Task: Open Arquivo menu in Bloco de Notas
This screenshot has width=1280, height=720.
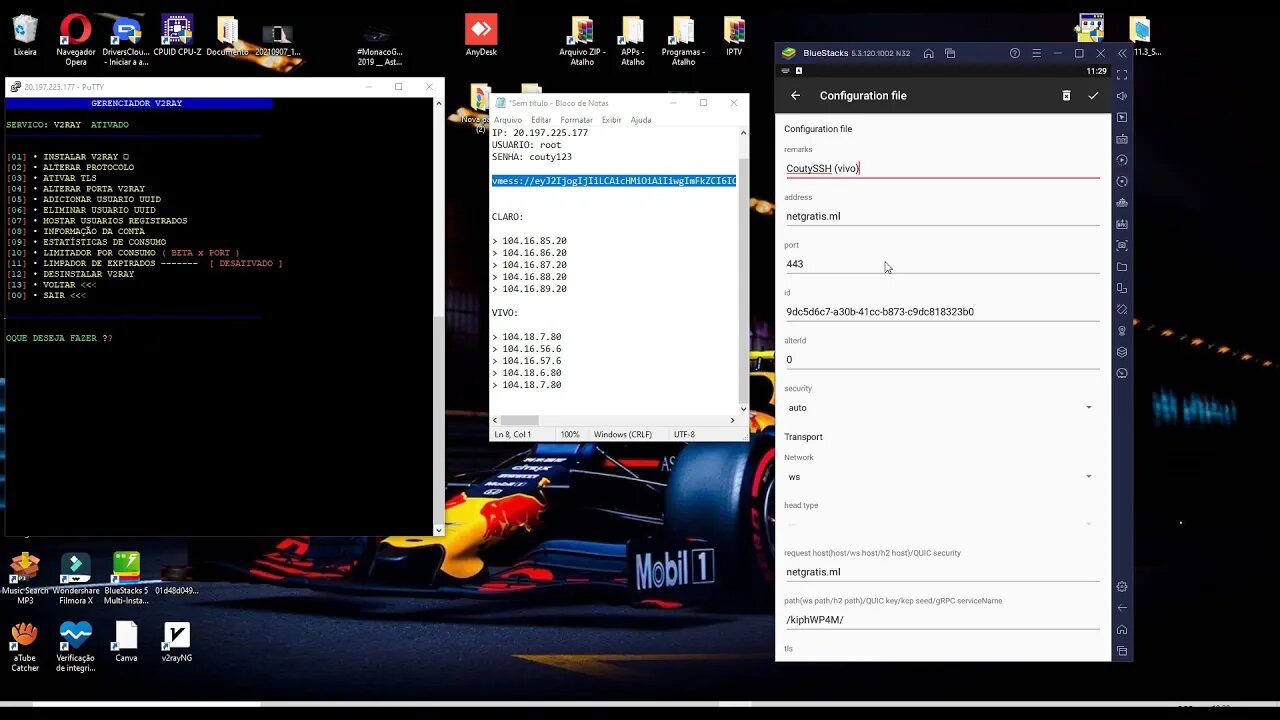Action: pos(508,120)
